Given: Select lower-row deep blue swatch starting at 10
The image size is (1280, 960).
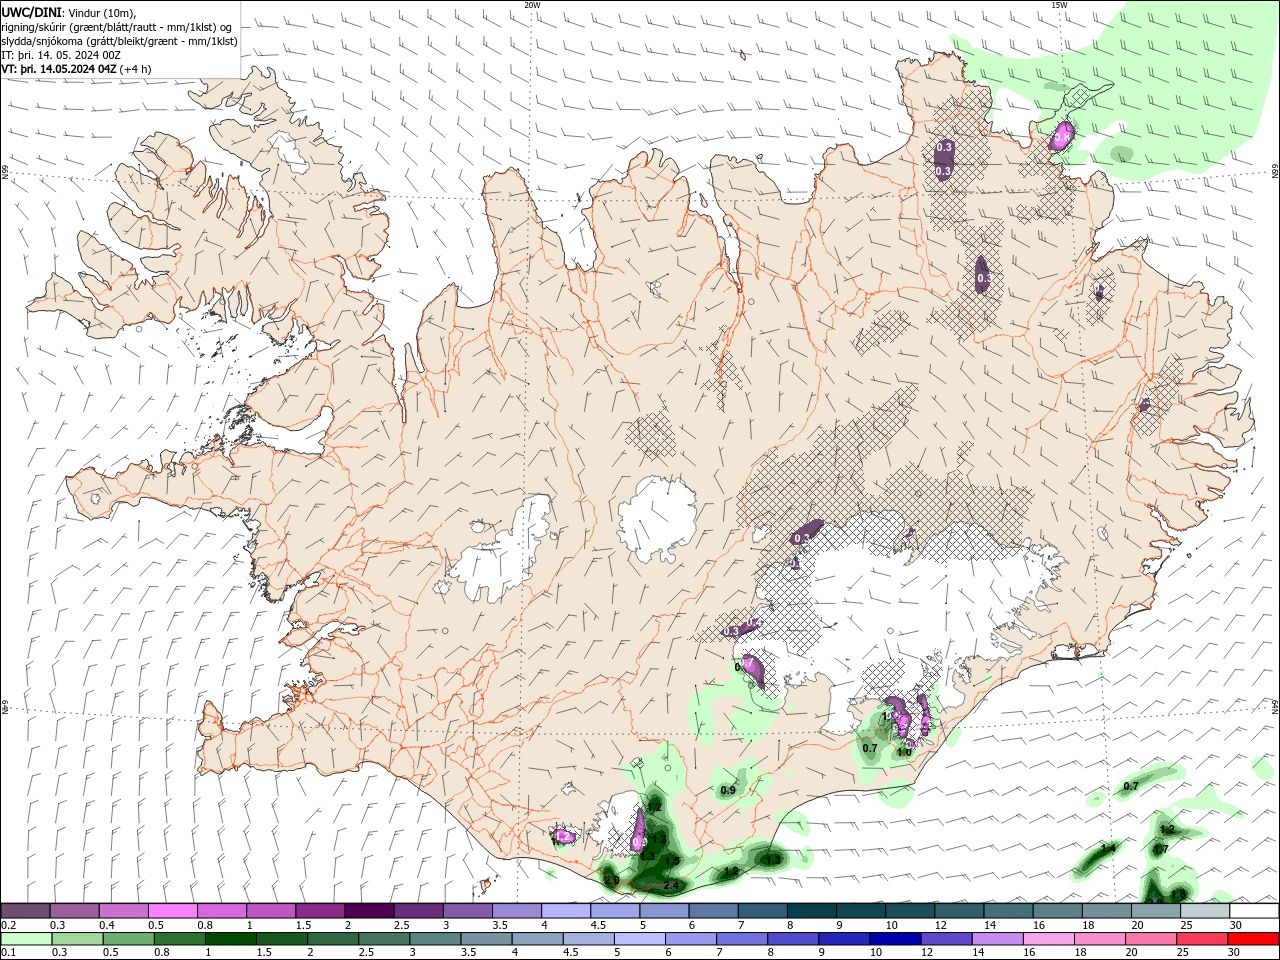Looking at the screenshot, I should 895,939.
